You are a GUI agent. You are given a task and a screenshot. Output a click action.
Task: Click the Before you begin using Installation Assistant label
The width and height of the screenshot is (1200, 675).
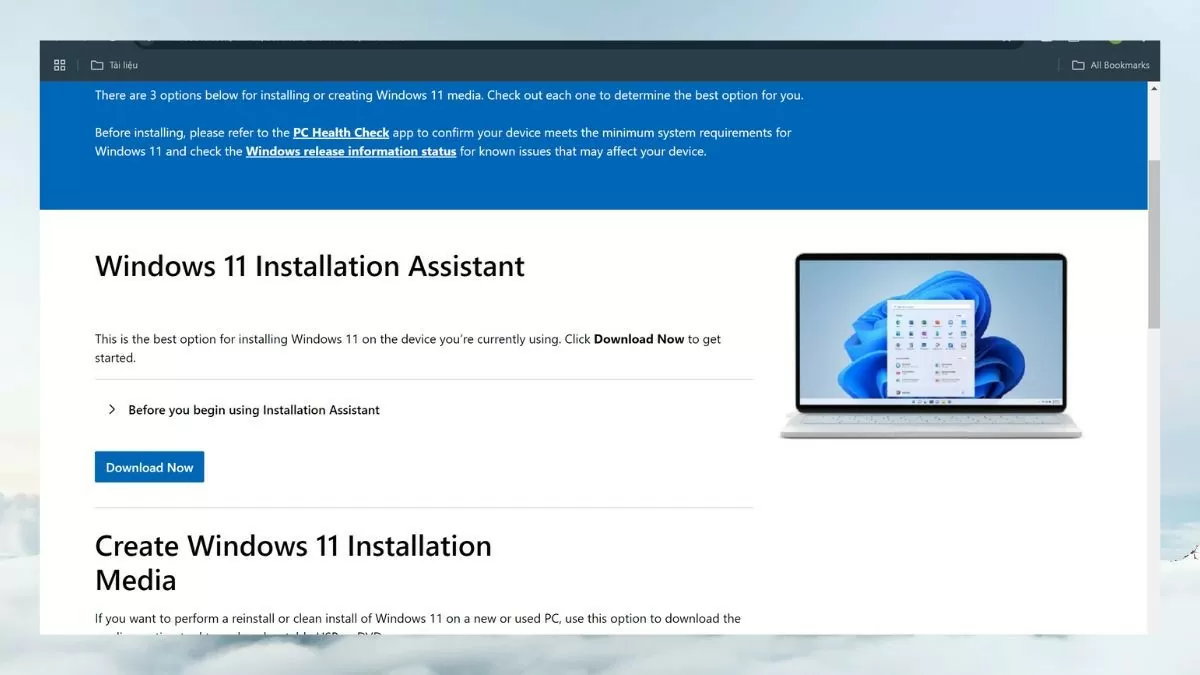pos(253,410)
